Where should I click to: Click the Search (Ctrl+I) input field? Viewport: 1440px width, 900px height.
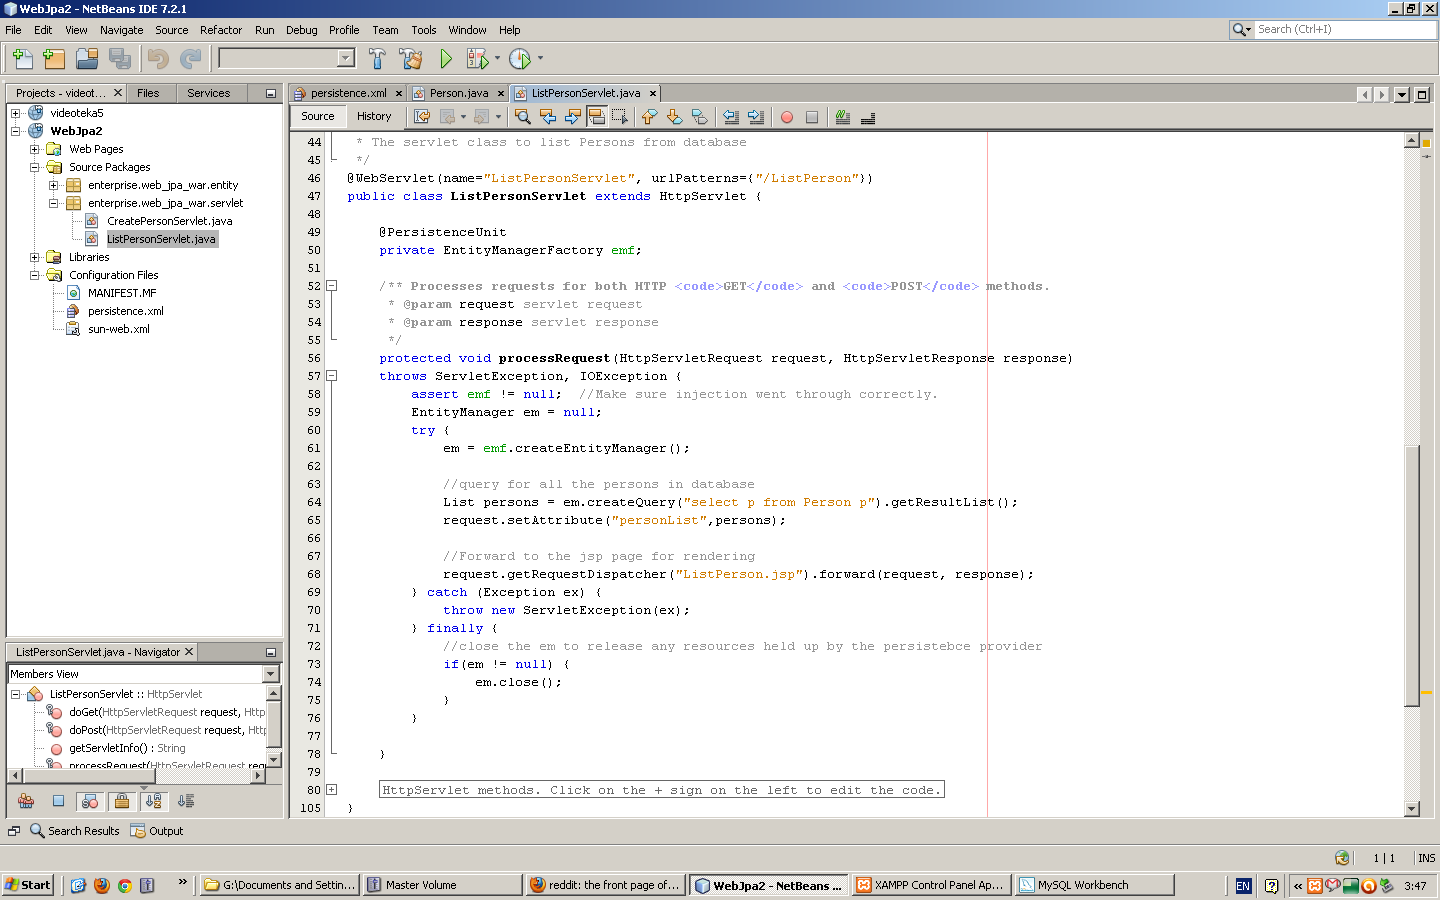1344,30
